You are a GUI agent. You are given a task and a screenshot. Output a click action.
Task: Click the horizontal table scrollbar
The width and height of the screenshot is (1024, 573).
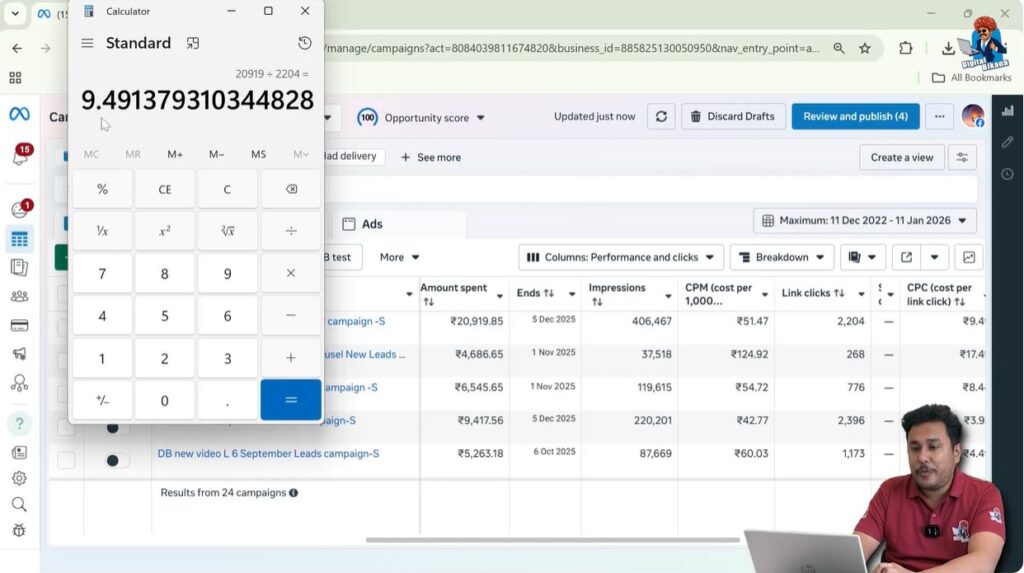tap(552, 540)
